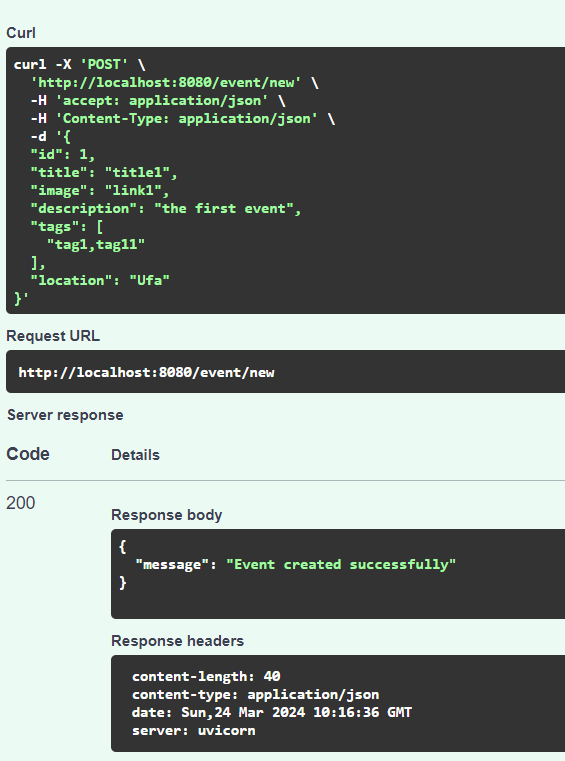Click the "location": "Ufa" line
The image size is (565, 761).
tap(100, 280)
